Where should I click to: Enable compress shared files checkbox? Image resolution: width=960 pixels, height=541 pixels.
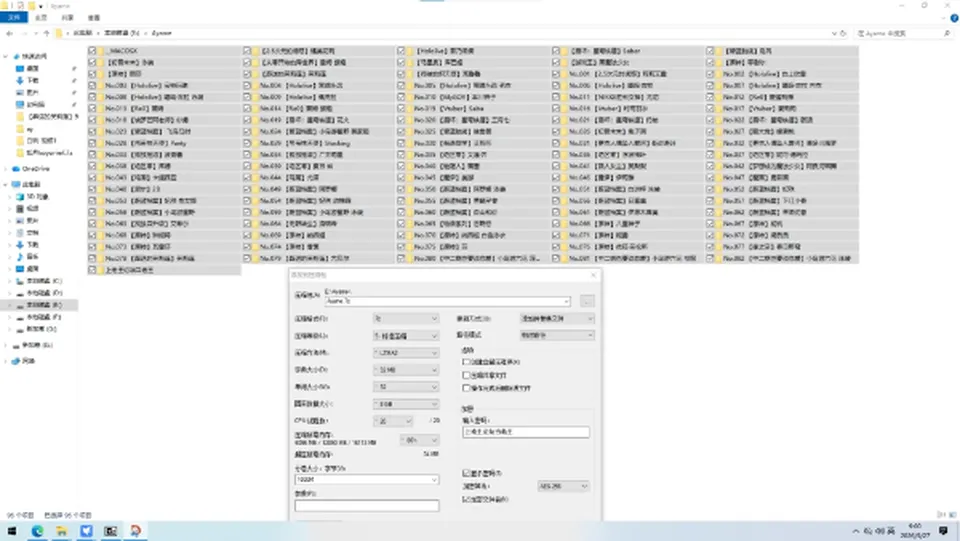pos(466,375)
